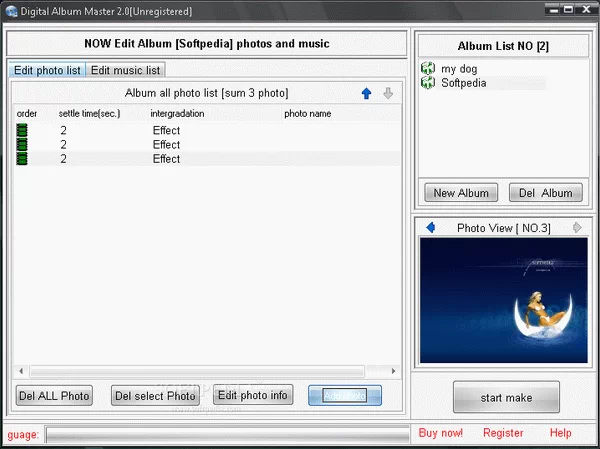Click the settle time(sec.) column header

[x=89, y=114]
